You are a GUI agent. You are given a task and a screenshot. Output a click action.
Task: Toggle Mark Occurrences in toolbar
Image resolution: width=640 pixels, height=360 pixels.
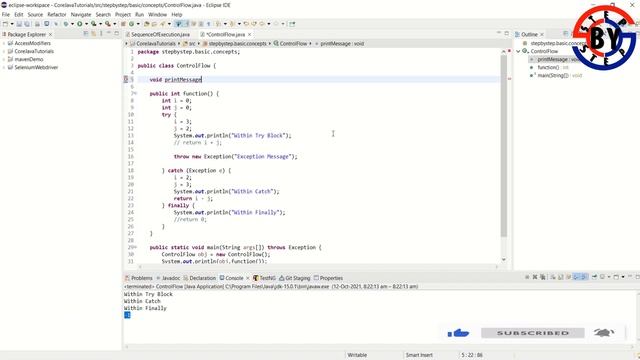pyautogui.click(x=178, y=24)
